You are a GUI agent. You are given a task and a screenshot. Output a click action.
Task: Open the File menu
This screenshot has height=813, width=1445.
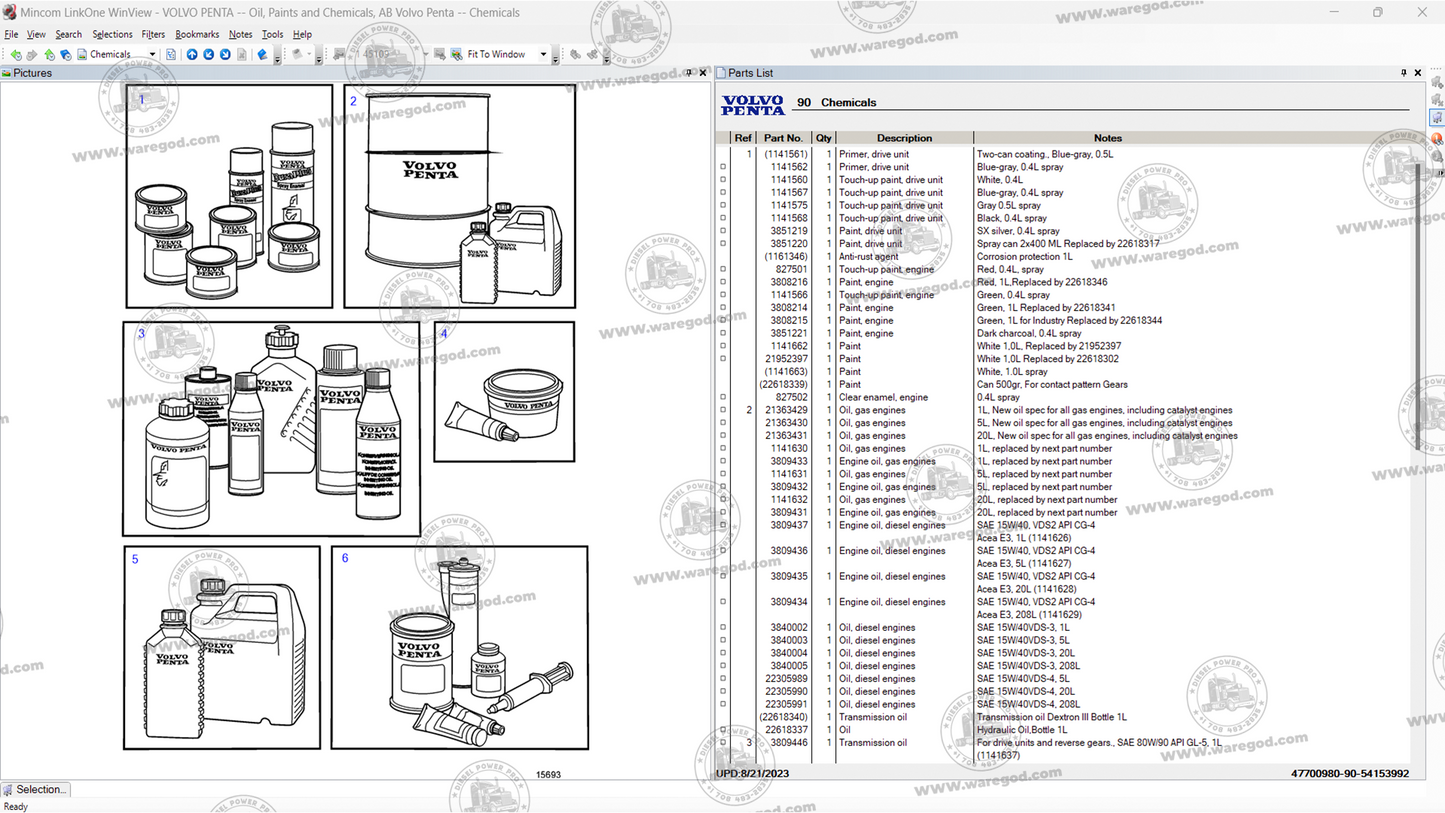[x=11, y=34]
